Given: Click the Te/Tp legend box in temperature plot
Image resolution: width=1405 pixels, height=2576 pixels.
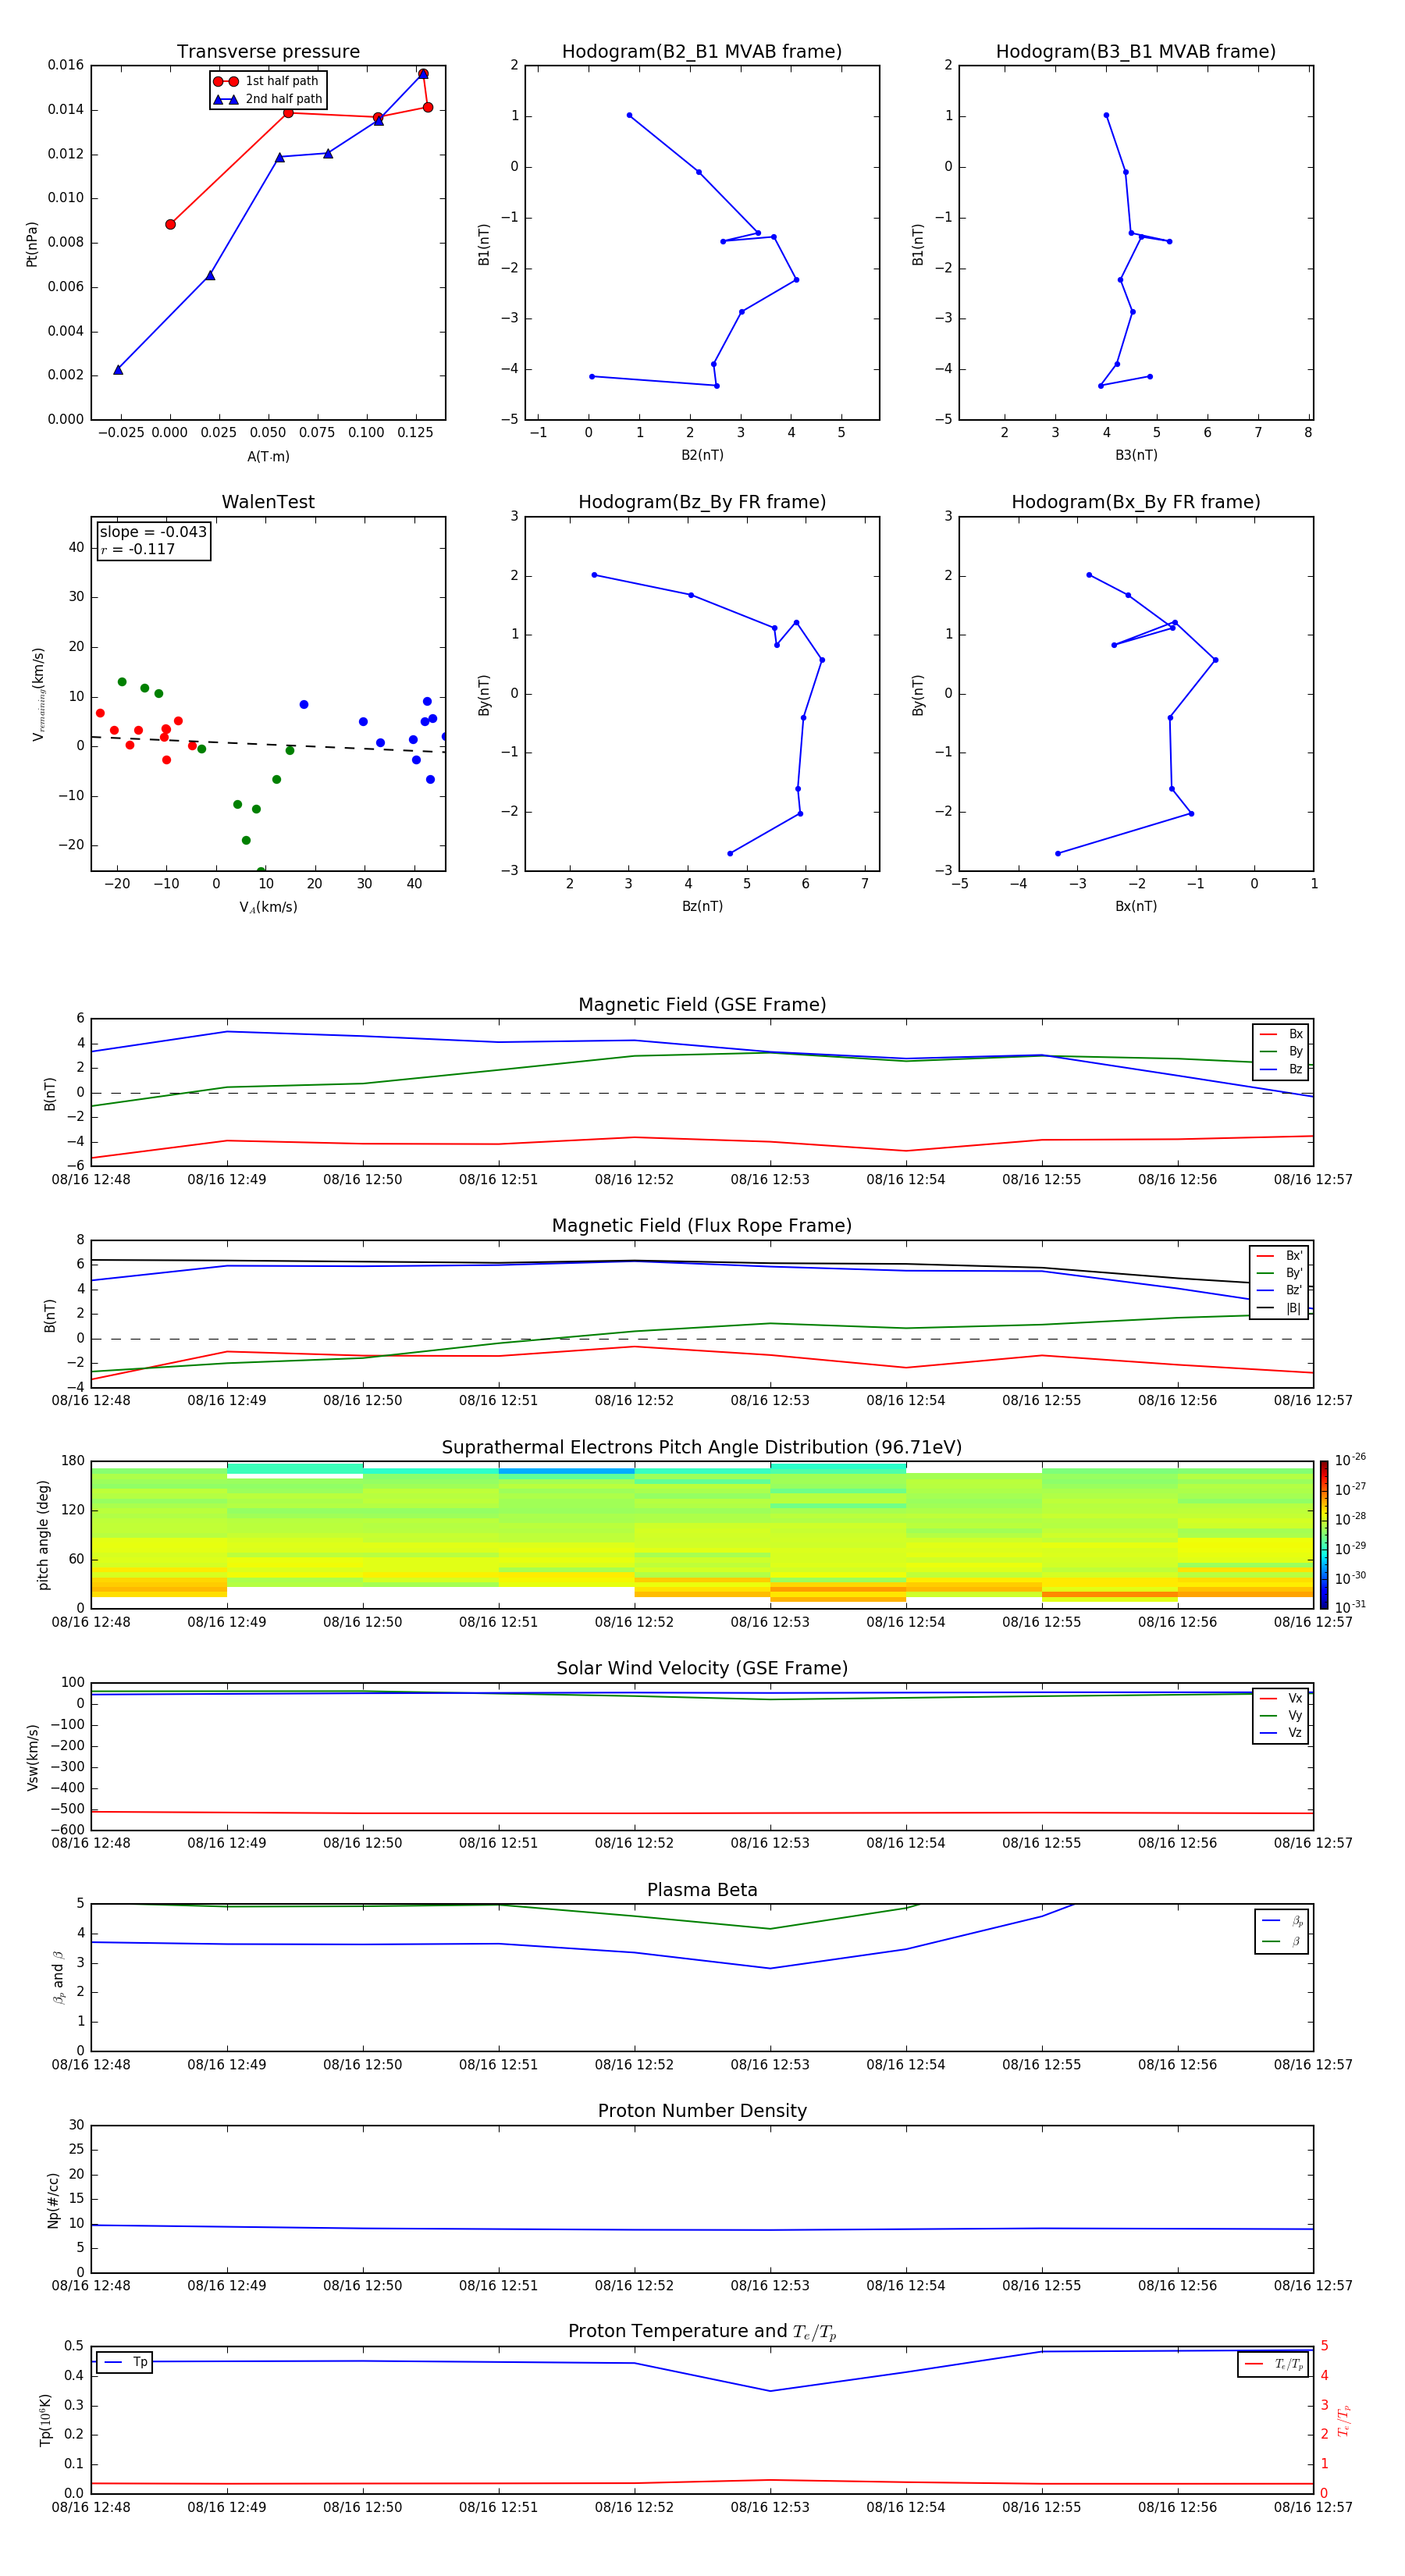Looking at the screenshot, I should [x=1274, y=2365].
